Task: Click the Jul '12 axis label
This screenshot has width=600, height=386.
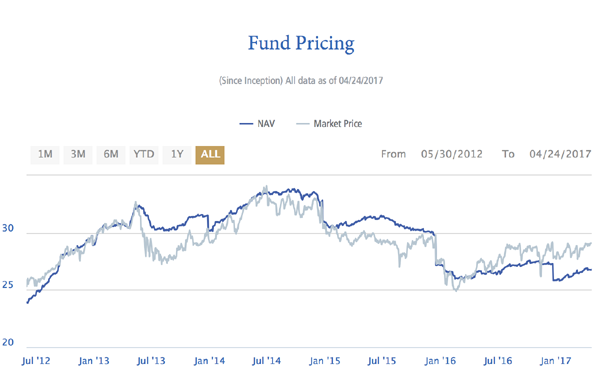Action: [36, 361]
